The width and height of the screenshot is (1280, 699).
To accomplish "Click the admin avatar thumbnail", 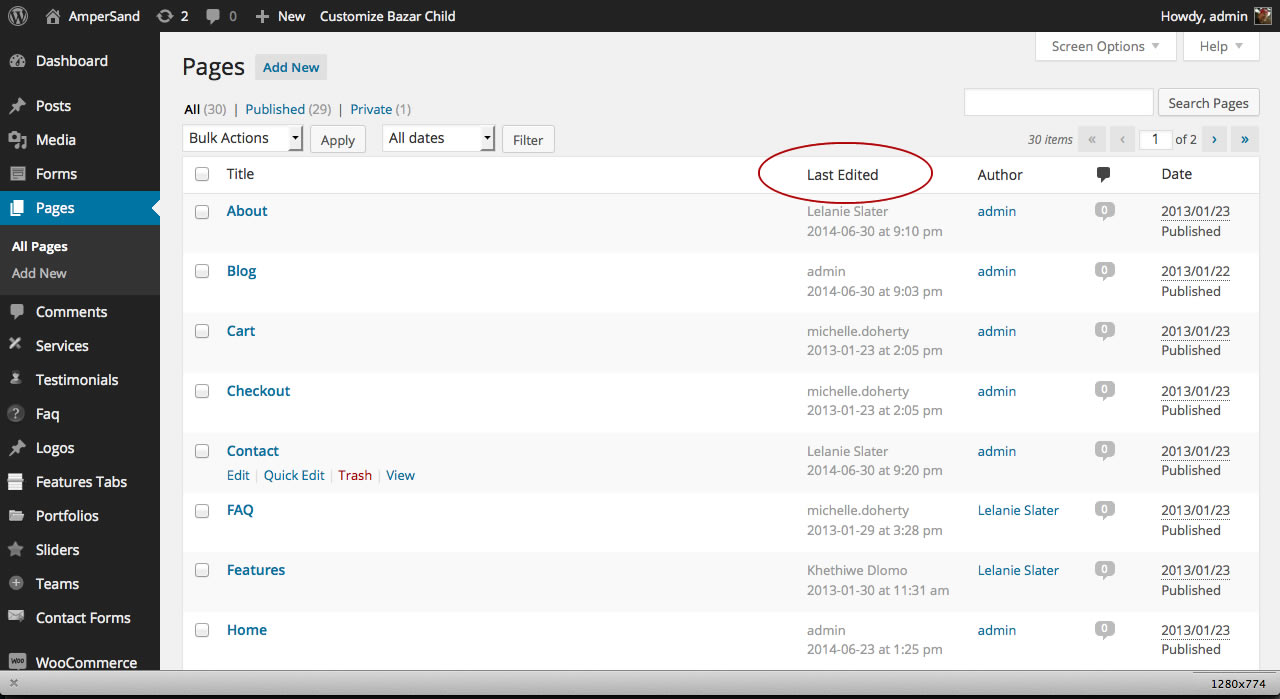I will click(x=1263, y=16).
